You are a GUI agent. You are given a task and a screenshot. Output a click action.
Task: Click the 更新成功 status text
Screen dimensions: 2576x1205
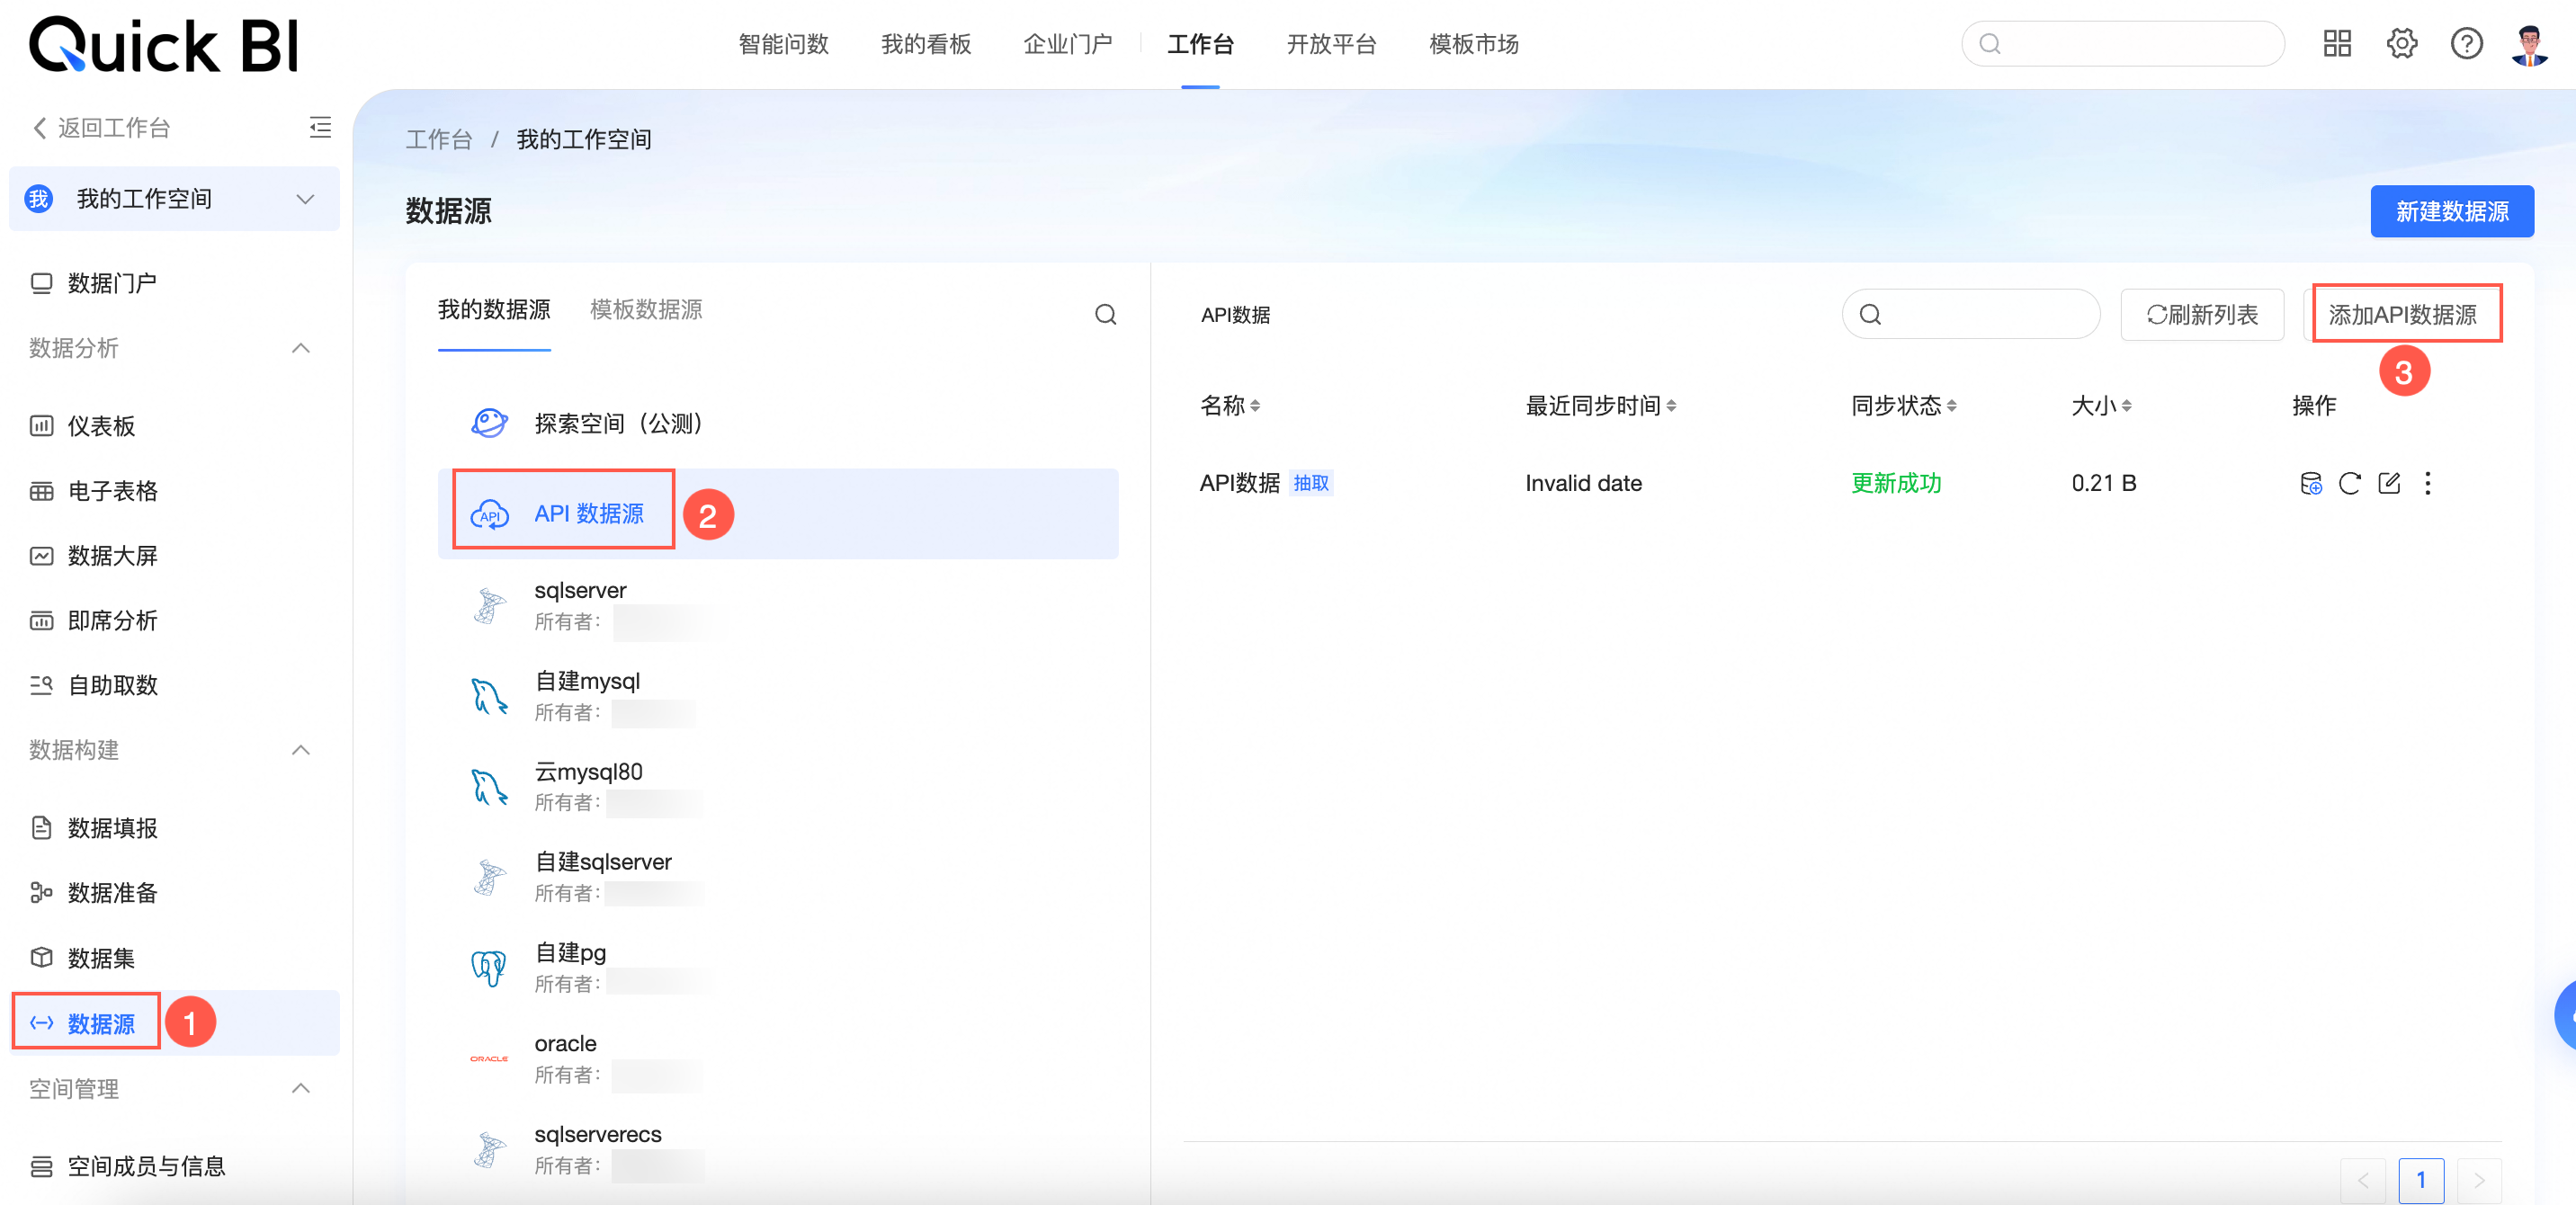pos(1896,484)
